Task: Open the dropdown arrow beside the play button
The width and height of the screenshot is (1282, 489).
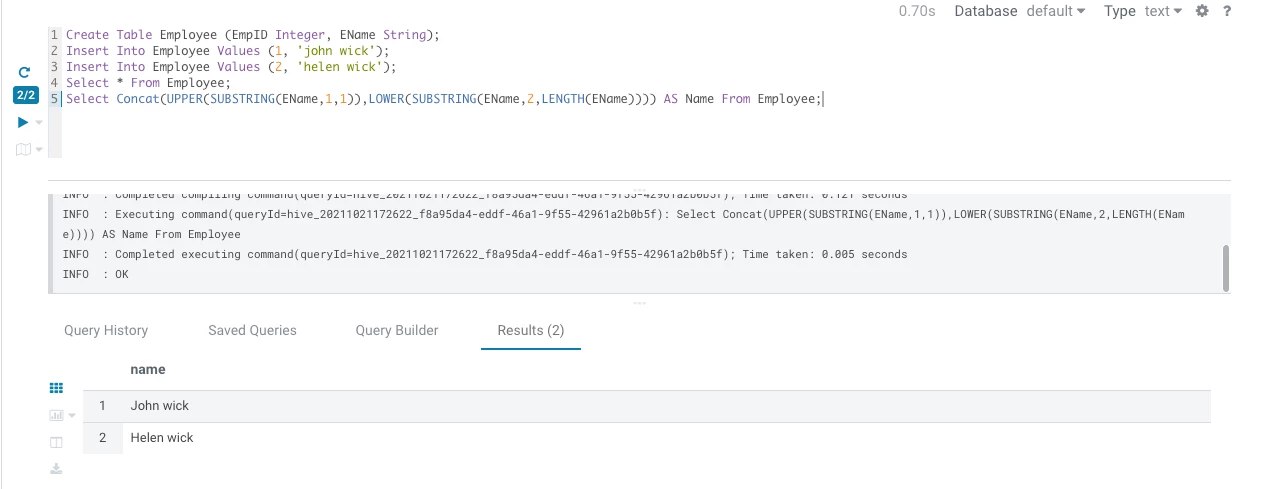Action: (39, 123)
